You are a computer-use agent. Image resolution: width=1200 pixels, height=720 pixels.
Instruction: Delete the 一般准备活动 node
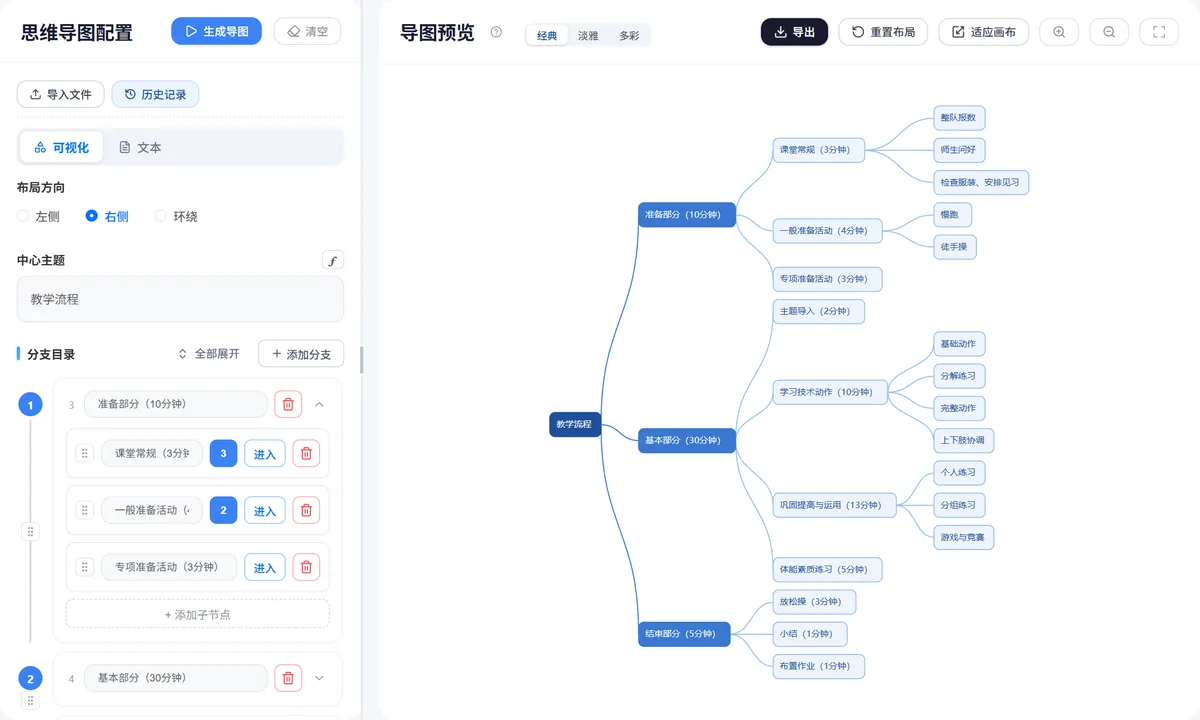coord(306,510)
